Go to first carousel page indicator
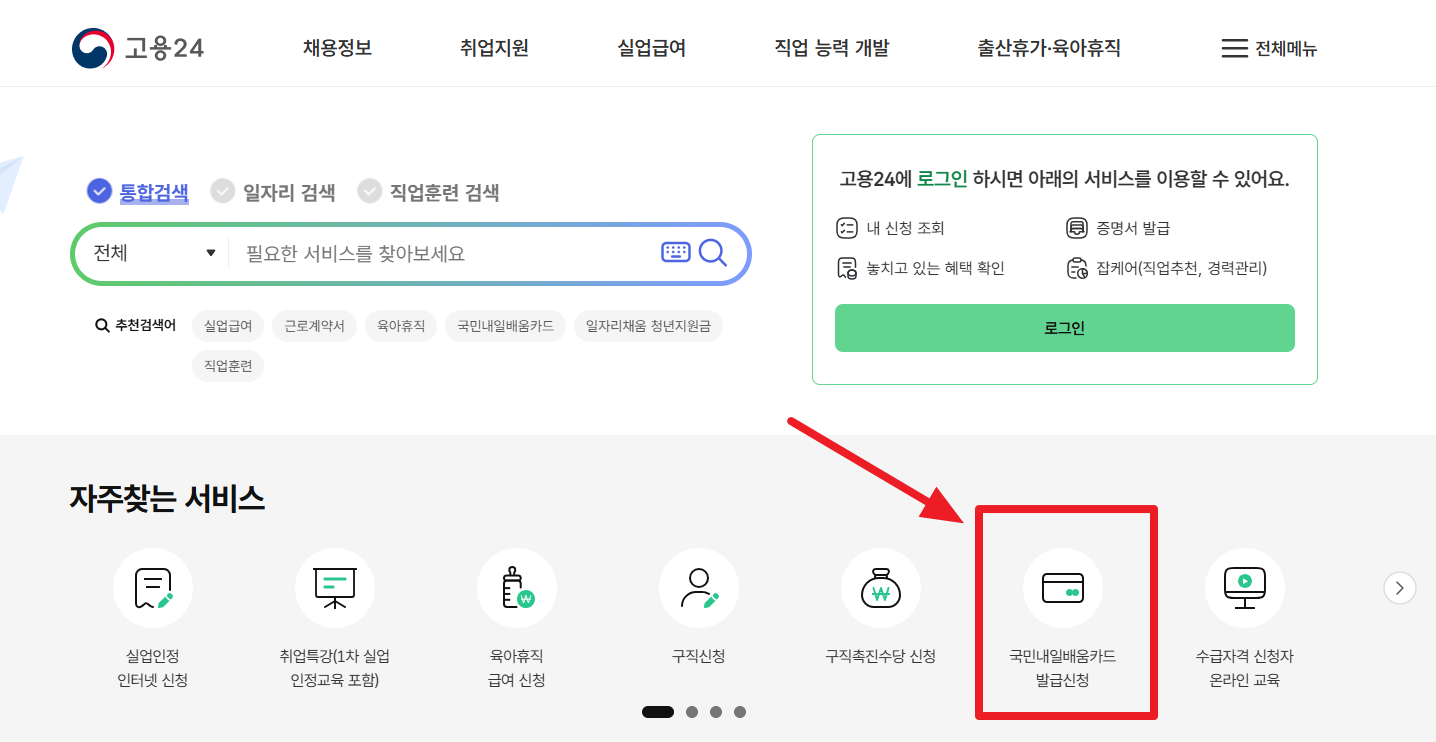The height and width of the screenshot is (742, 1436). (x=658, y=712)
